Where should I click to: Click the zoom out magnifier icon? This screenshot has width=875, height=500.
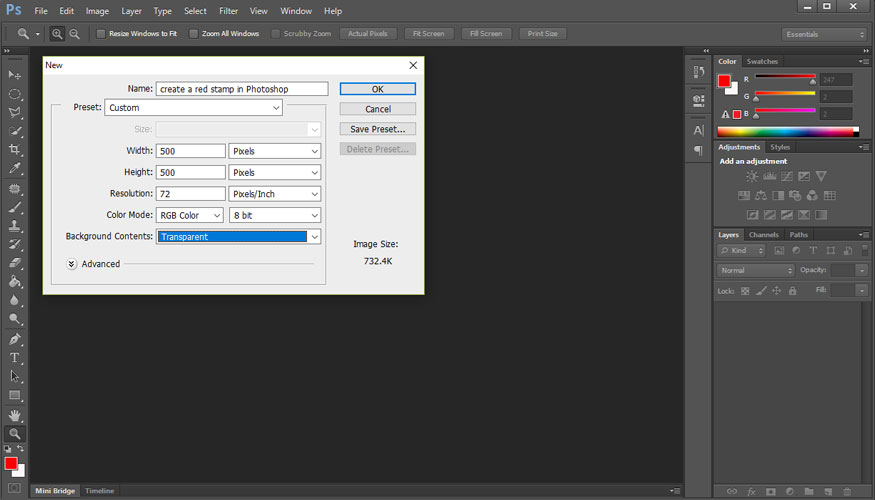(75, 34)
